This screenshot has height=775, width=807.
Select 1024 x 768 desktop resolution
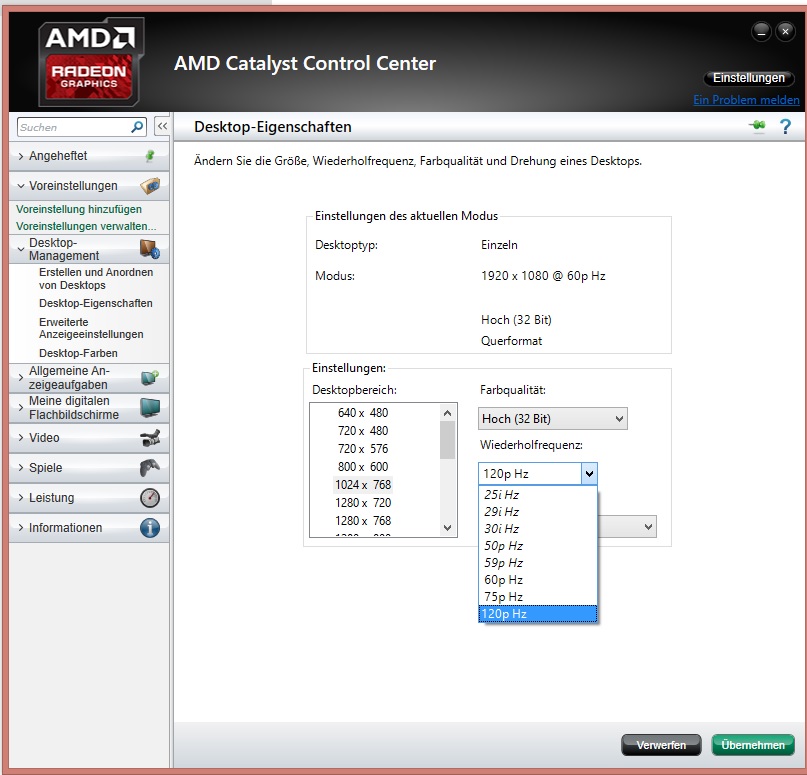point(363,485)
